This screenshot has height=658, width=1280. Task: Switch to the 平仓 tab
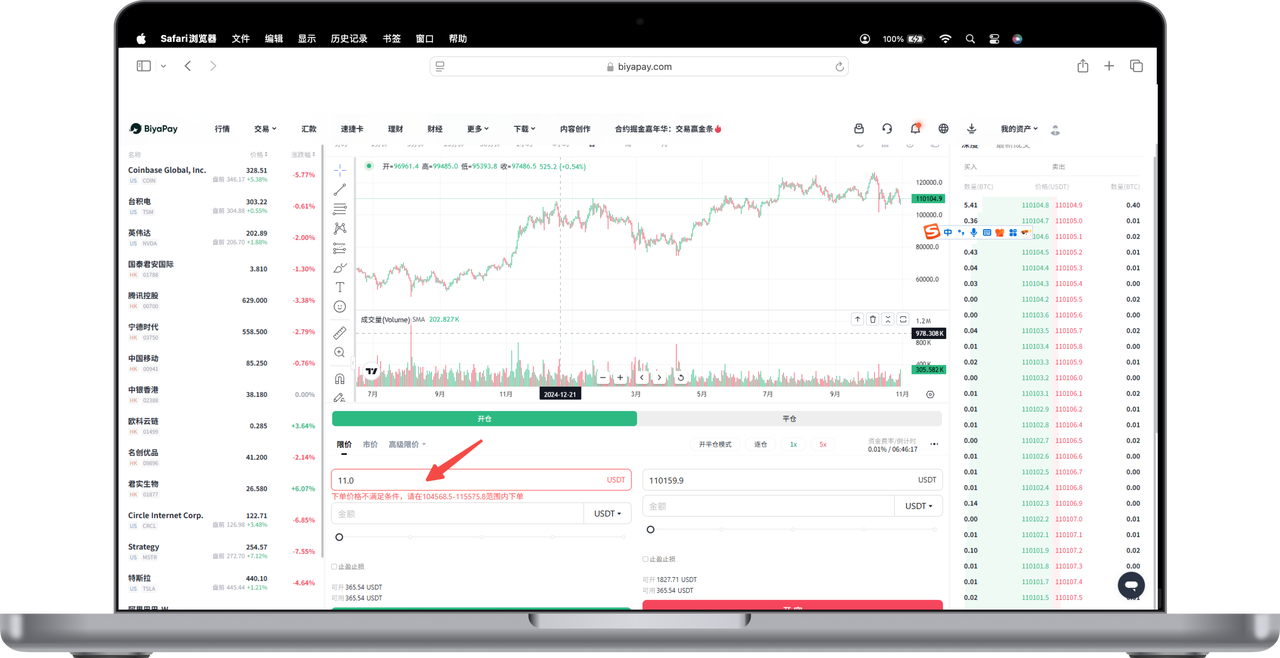pos(789,419)
